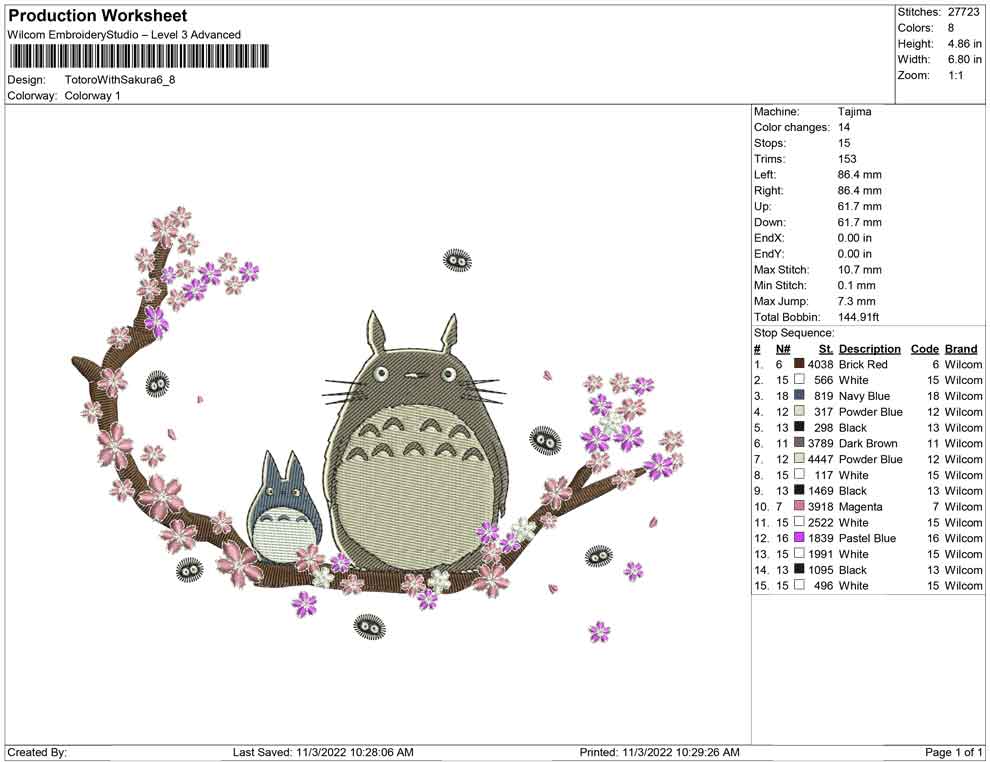Select the Pastel Blue purple swatch
Screen dimensions: 990x762
[x=799, y=537]
